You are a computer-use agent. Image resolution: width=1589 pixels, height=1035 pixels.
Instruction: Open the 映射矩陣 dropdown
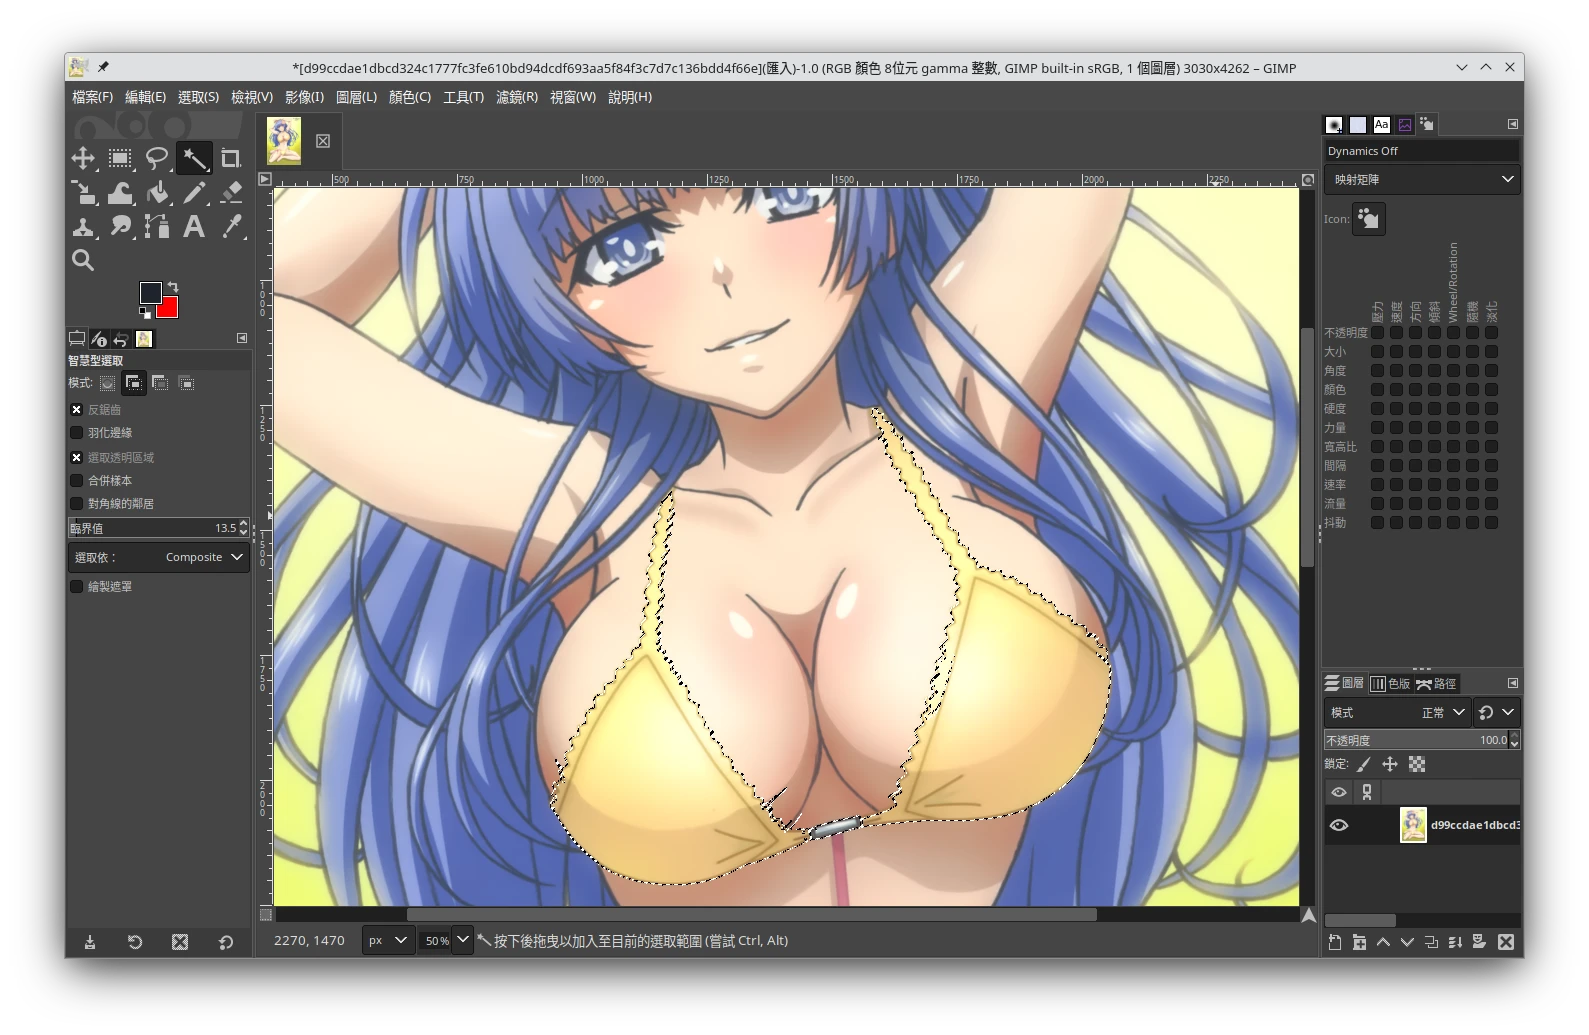(1421, 179)
